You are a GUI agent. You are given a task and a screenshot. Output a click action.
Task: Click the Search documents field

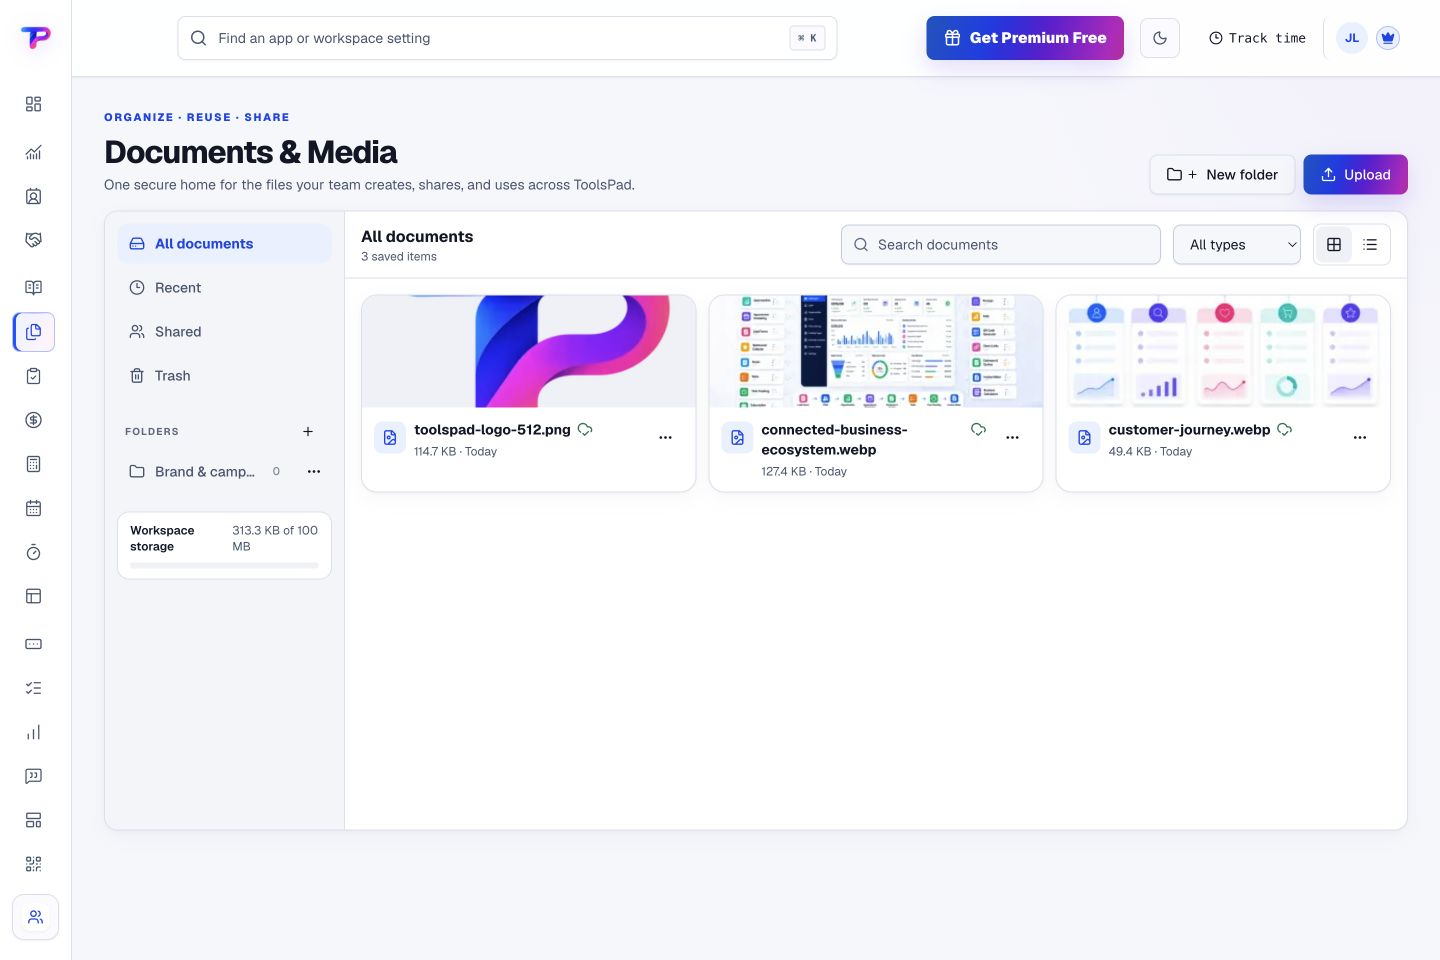(x=1000, y=244)
